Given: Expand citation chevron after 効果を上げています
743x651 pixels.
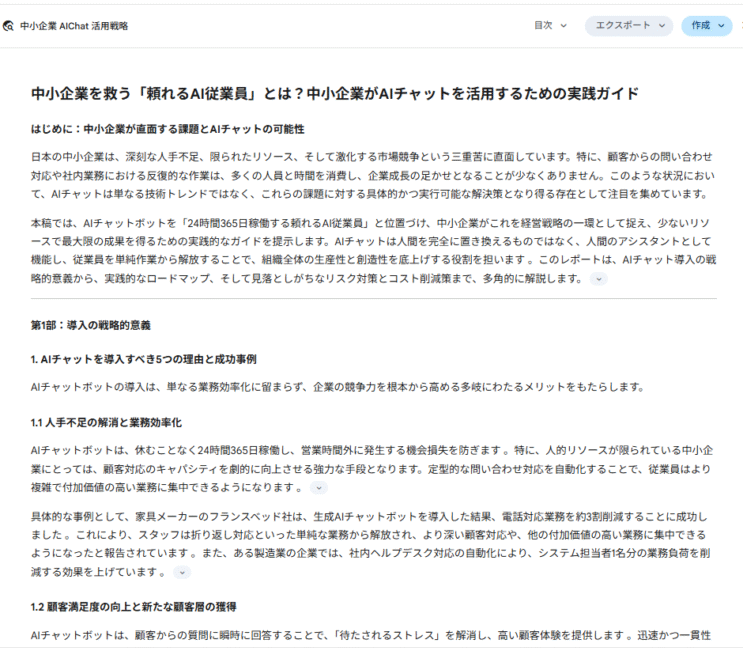Looking at the screenshot, I should point(182,572).
